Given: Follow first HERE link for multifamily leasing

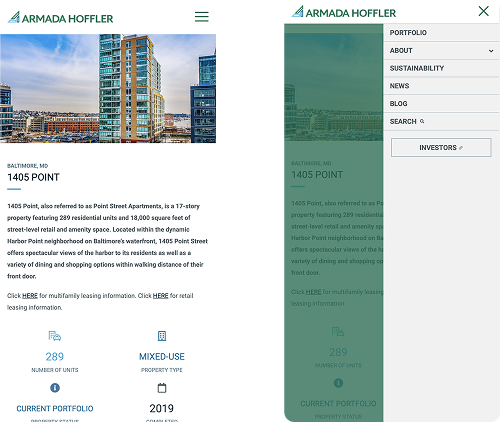Looking at the screenshot, I should (30, 296).
